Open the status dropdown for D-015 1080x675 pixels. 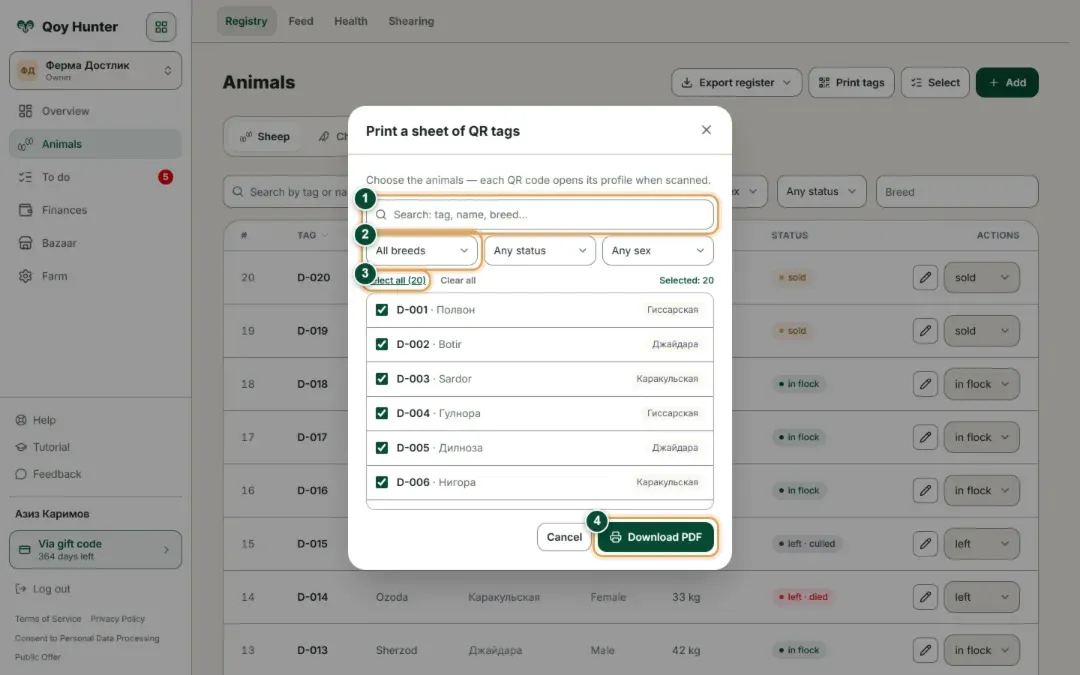point(982,543)
